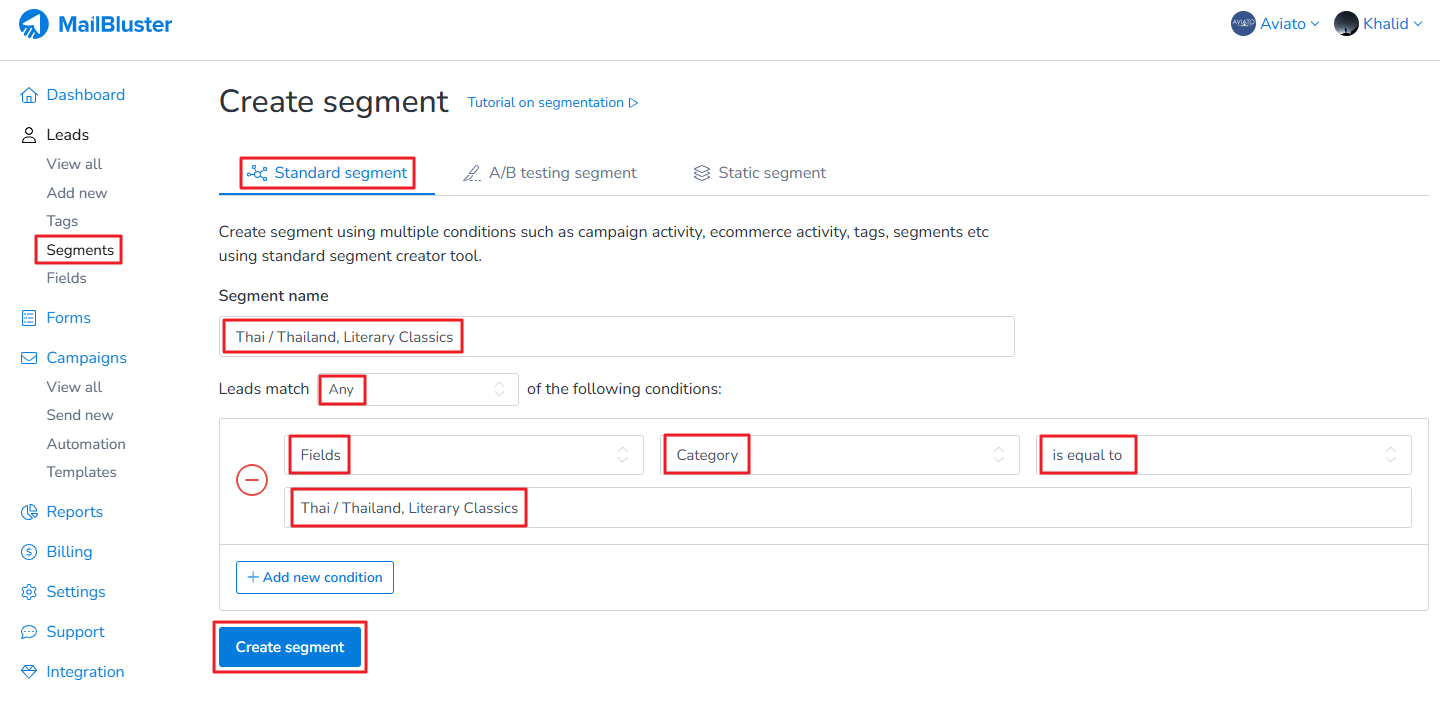This screenshot has height=702, width=1440.
Task: Click the Settings gear icon
Action: click(x=29, y=592)
